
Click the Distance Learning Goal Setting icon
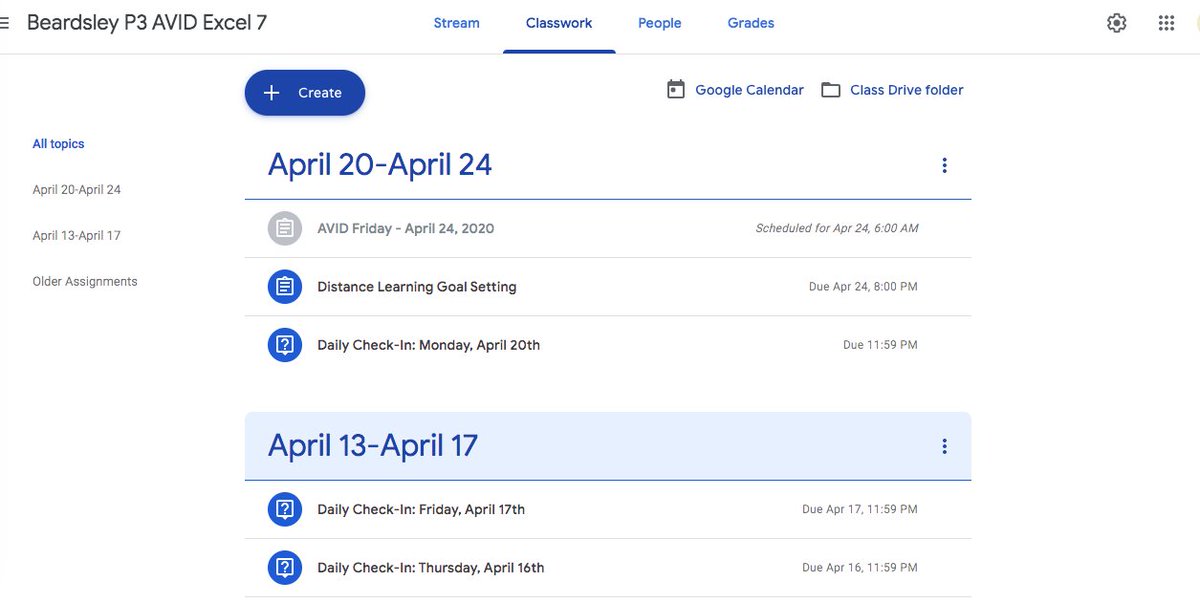pyautogui.click(x=285, y=287)
